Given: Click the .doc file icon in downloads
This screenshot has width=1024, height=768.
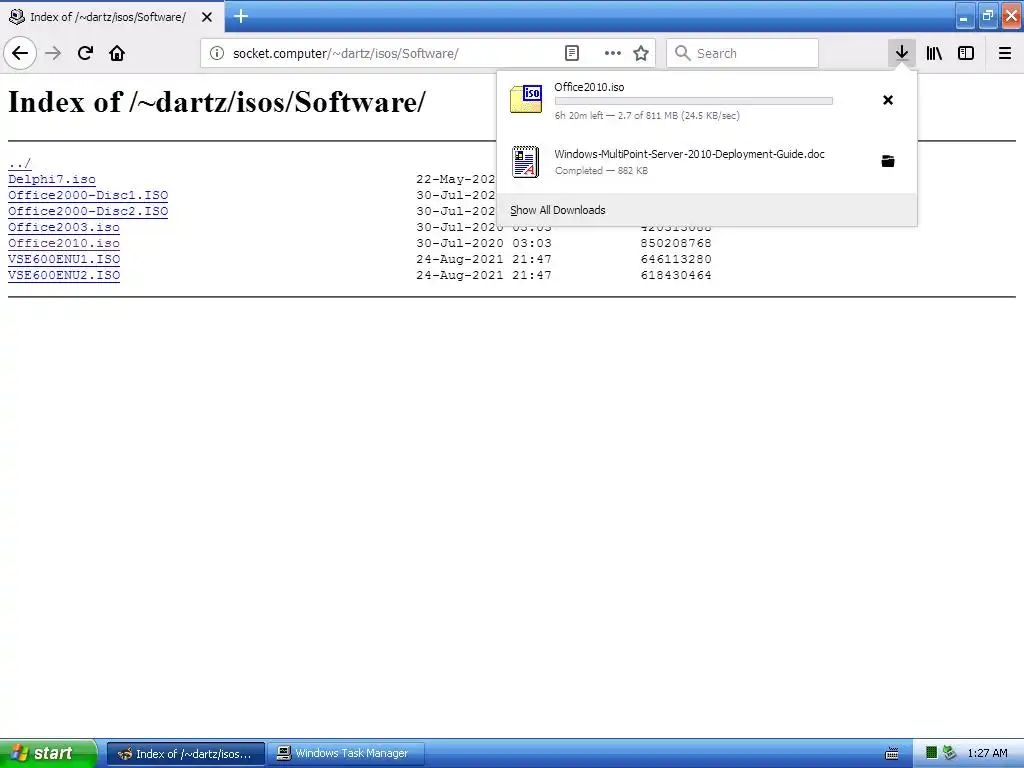Looking at the screenshot, I should coord(526,161).
